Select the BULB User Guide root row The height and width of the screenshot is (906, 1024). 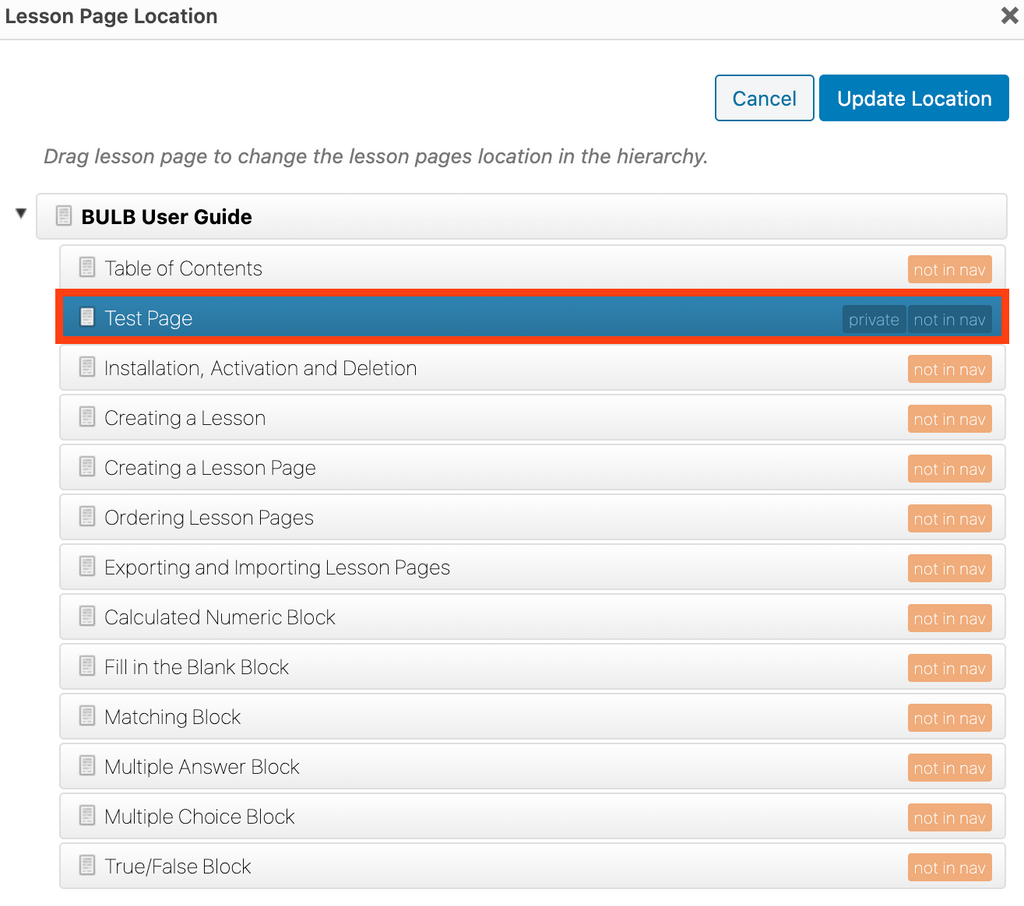click(x=521, y=216)
